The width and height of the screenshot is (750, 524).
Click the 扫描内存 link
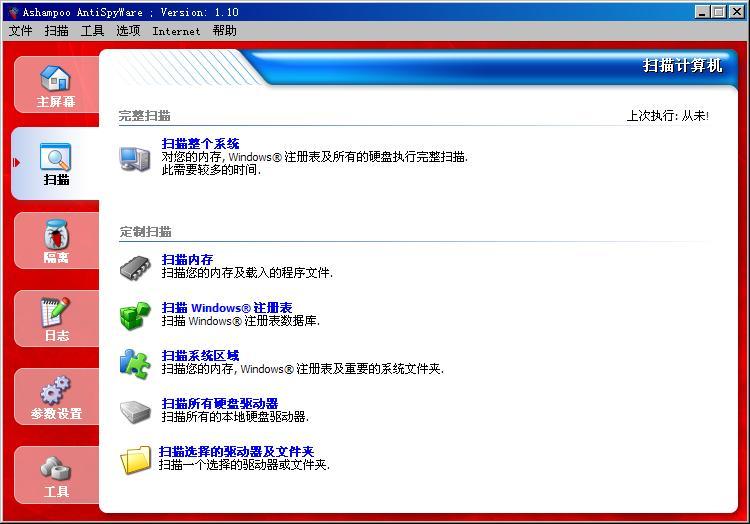188,260
